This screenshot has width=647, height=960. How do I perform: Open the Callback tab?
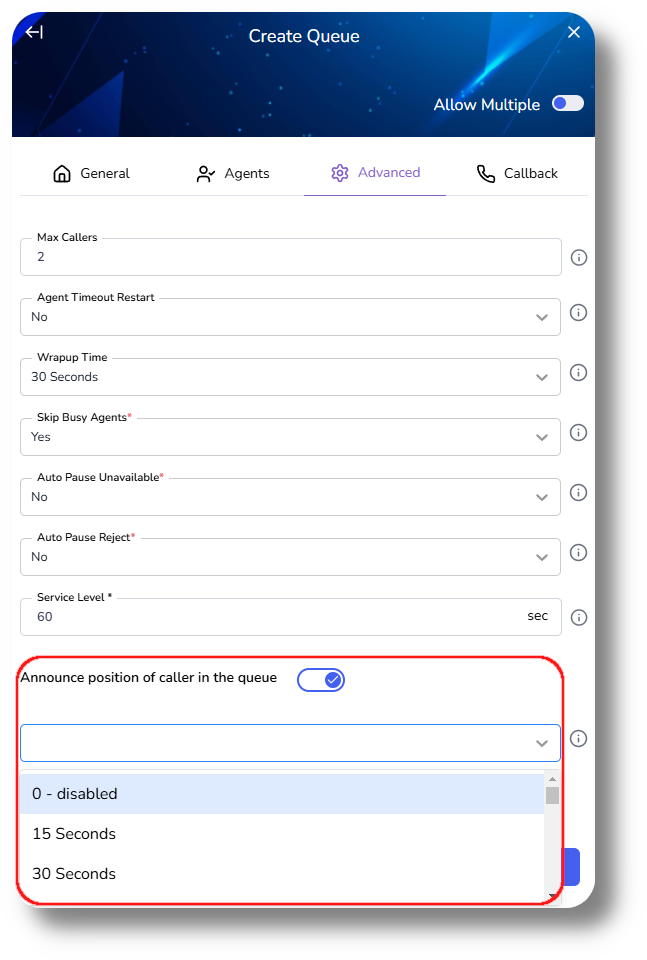pyautogui.click(x=517, y=173)
